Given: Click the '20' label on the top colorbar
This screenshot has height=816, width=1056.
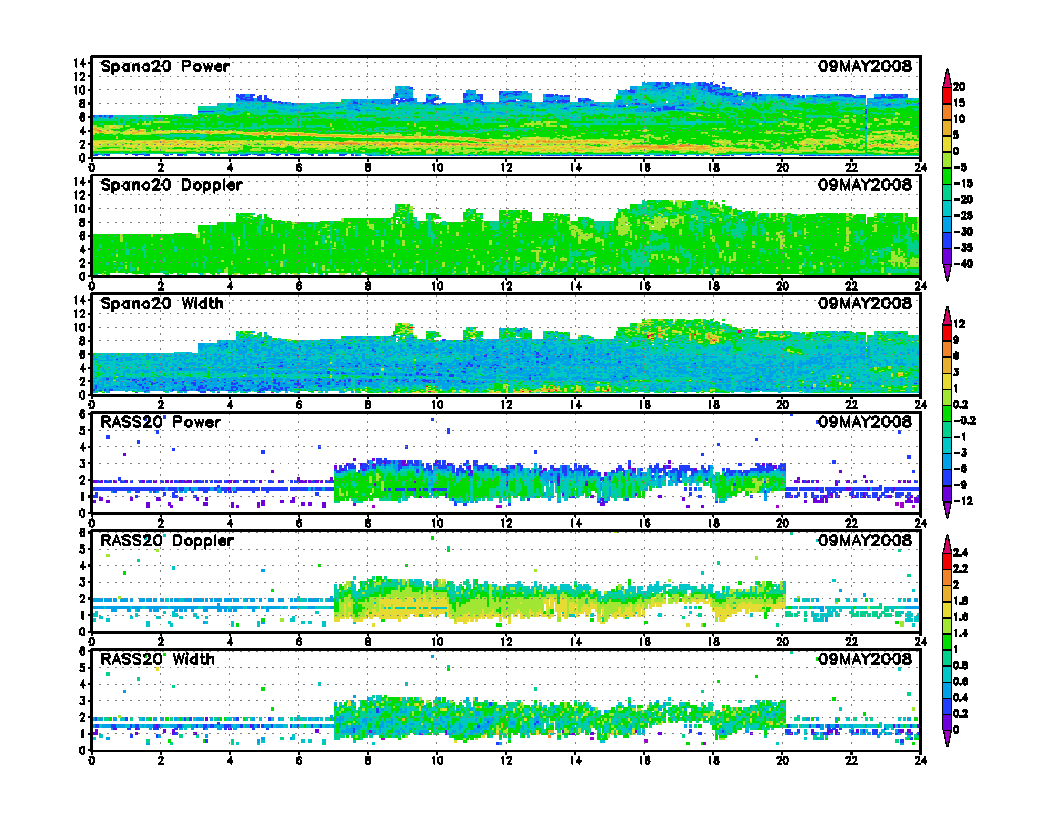Looking at the screenshot, I should 959,87.
